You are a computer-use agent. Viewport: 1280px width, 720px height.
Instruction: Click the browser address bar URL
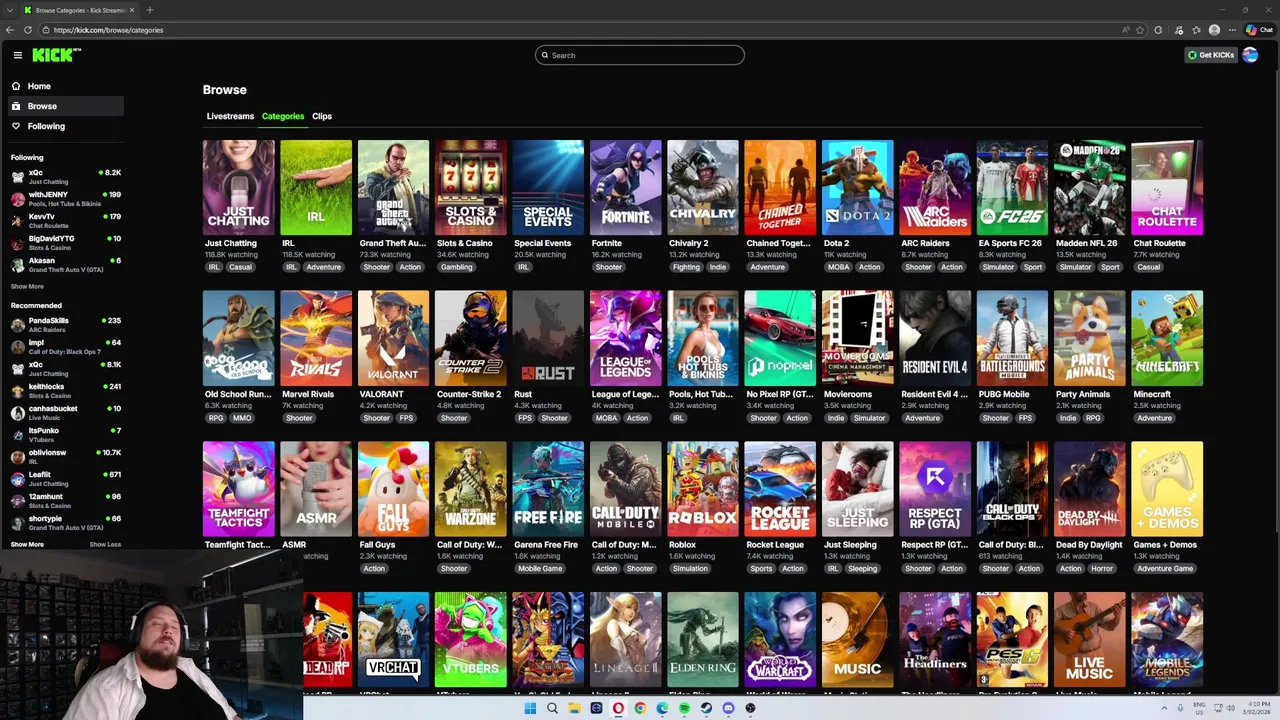pyautogui.click(x=108, y=30)
